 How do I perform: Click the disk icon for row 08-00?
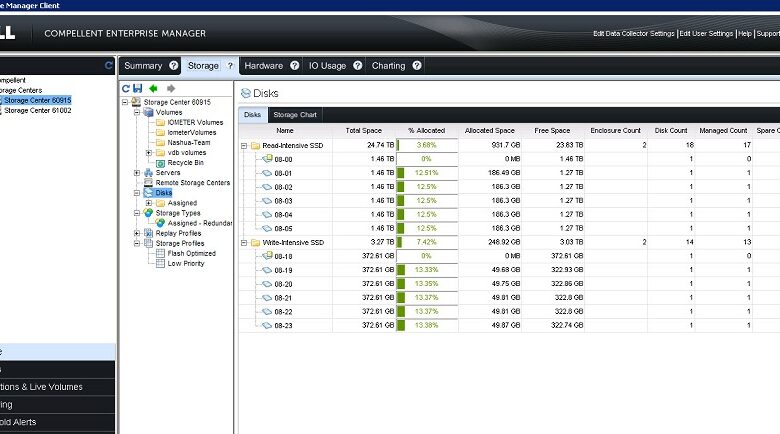click(x=267, y=159)
